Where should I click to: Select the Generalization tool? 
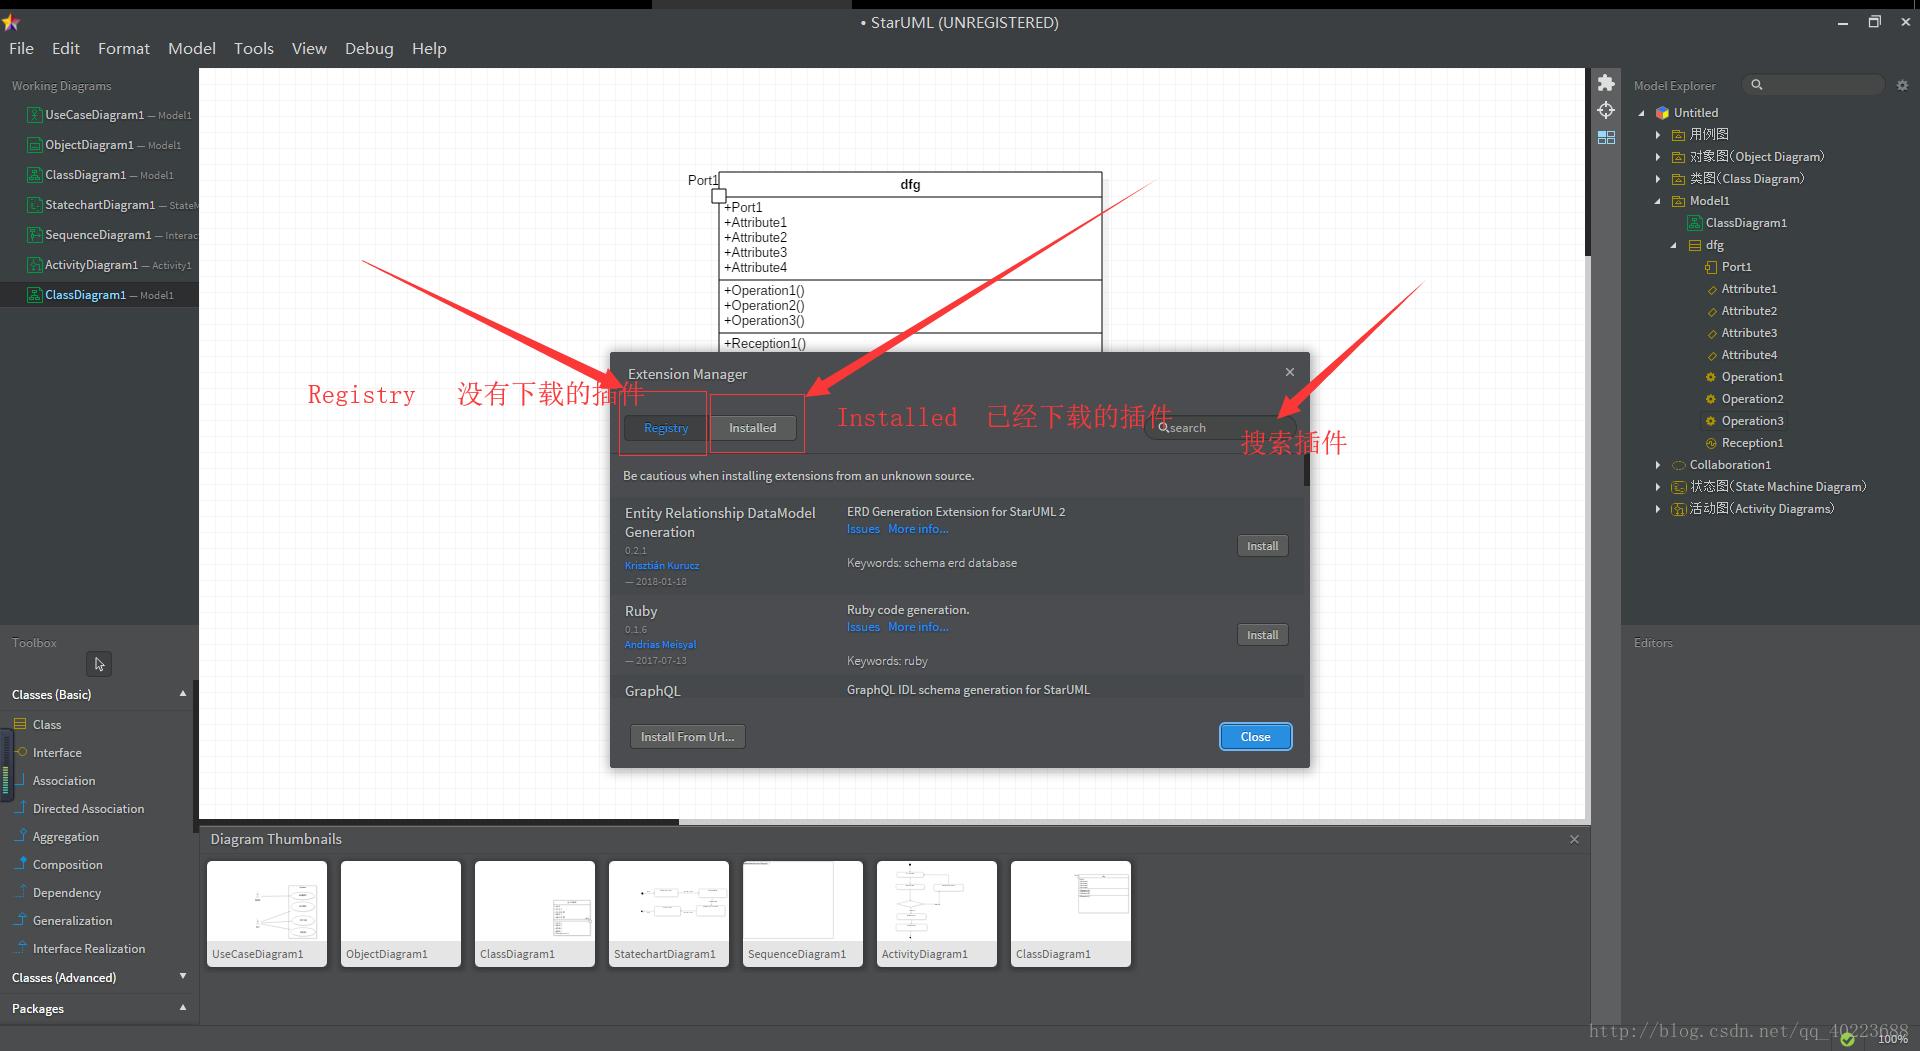pos(72,920)
